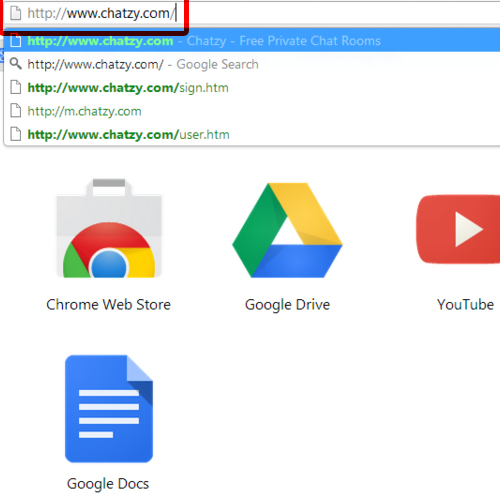The height and width of the screenshot is (500, 500).
Task: Open the YouTube app icon
Action: [458, 229]
